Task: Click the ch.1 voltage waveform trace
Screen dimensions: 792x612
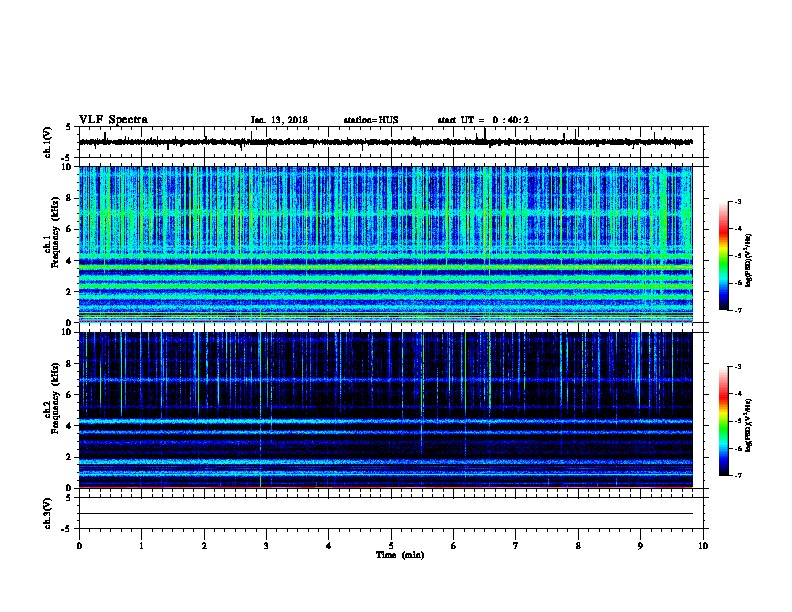Action: point(386,142)
